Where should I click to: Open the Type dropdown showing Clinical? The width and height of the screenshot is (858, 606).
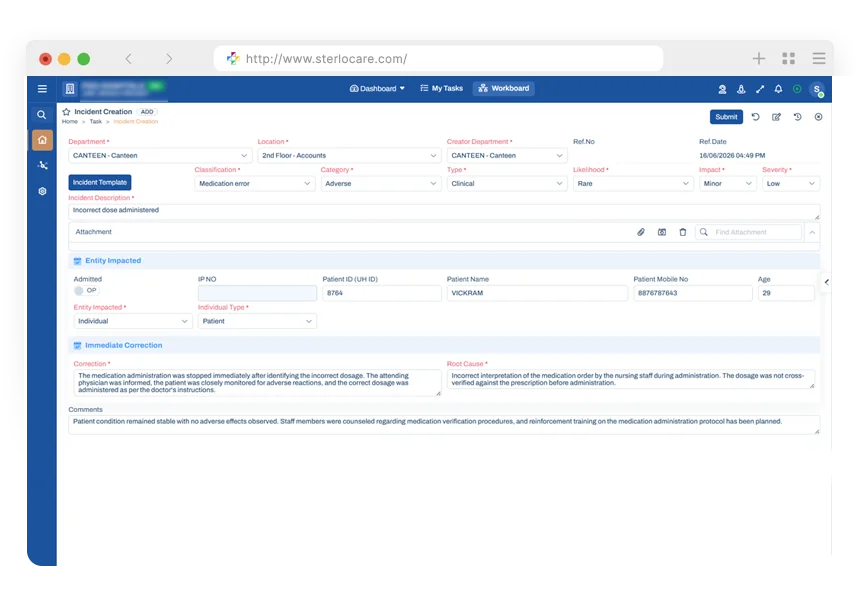click(507, 184)
